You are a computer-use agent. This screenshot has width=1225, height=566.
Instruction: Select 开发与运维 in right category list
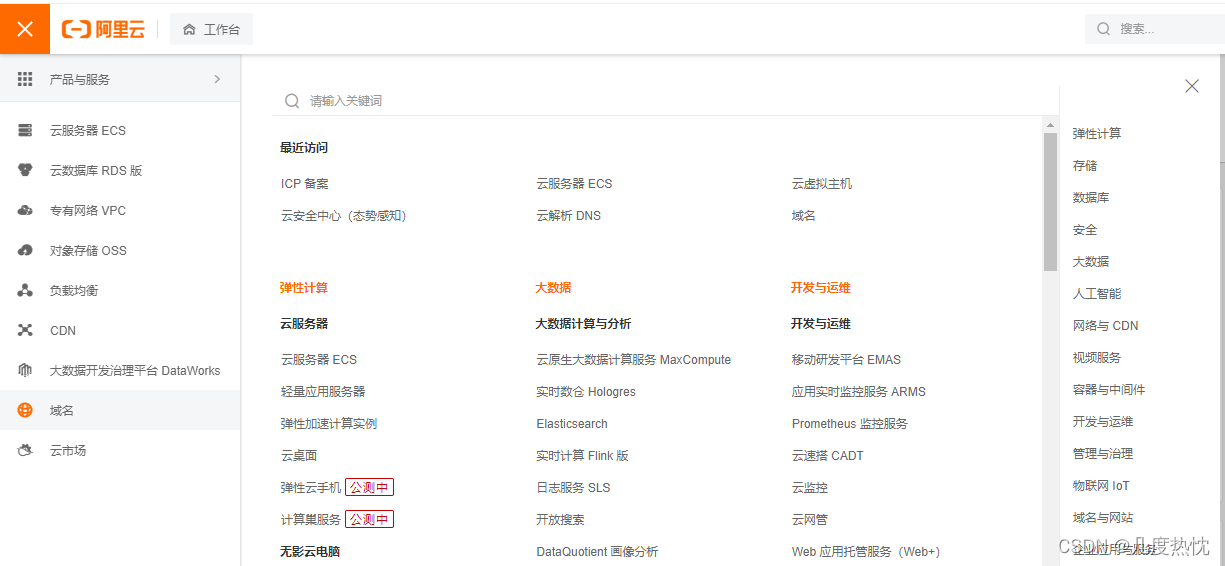click(x=1103, y=422)
